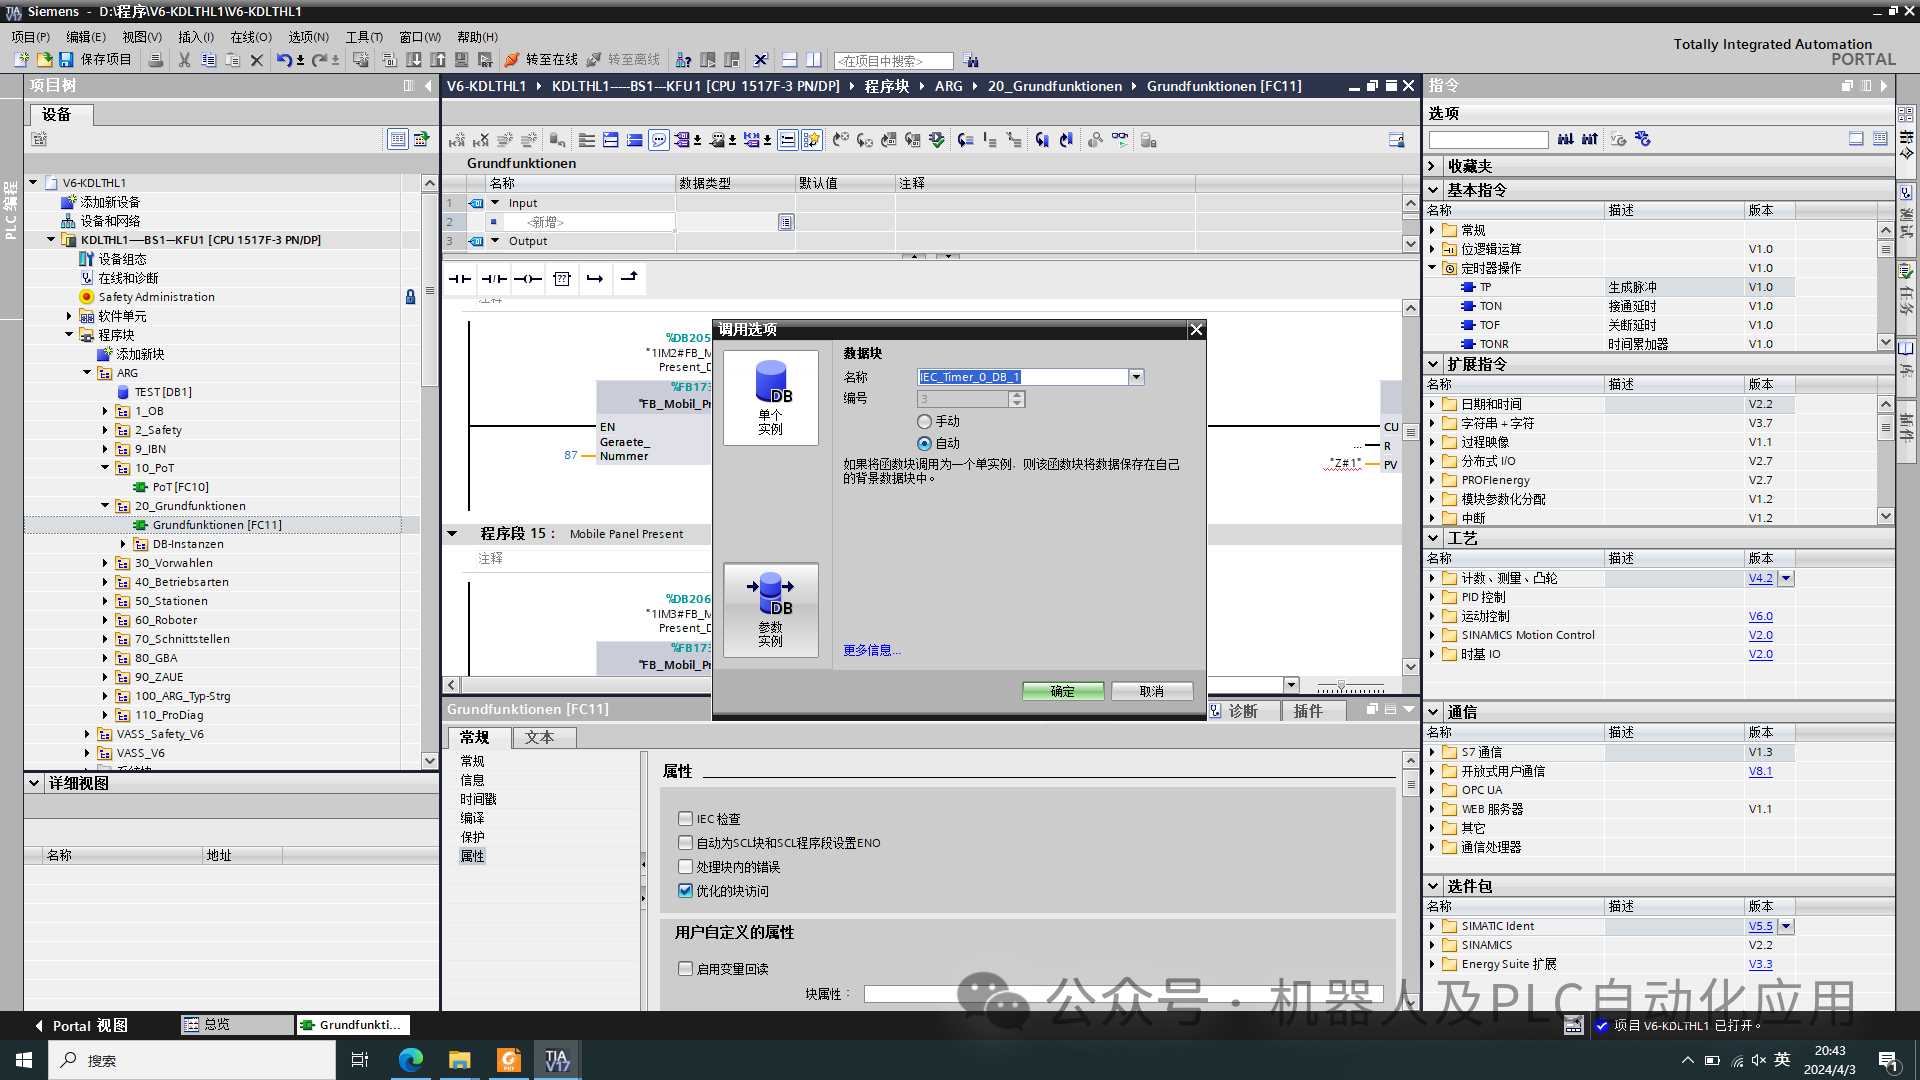This screenshot has width=1920, height=1080.
Task: Expand the 30_Vorwahlen folder
Action: (x=105, y=563)
